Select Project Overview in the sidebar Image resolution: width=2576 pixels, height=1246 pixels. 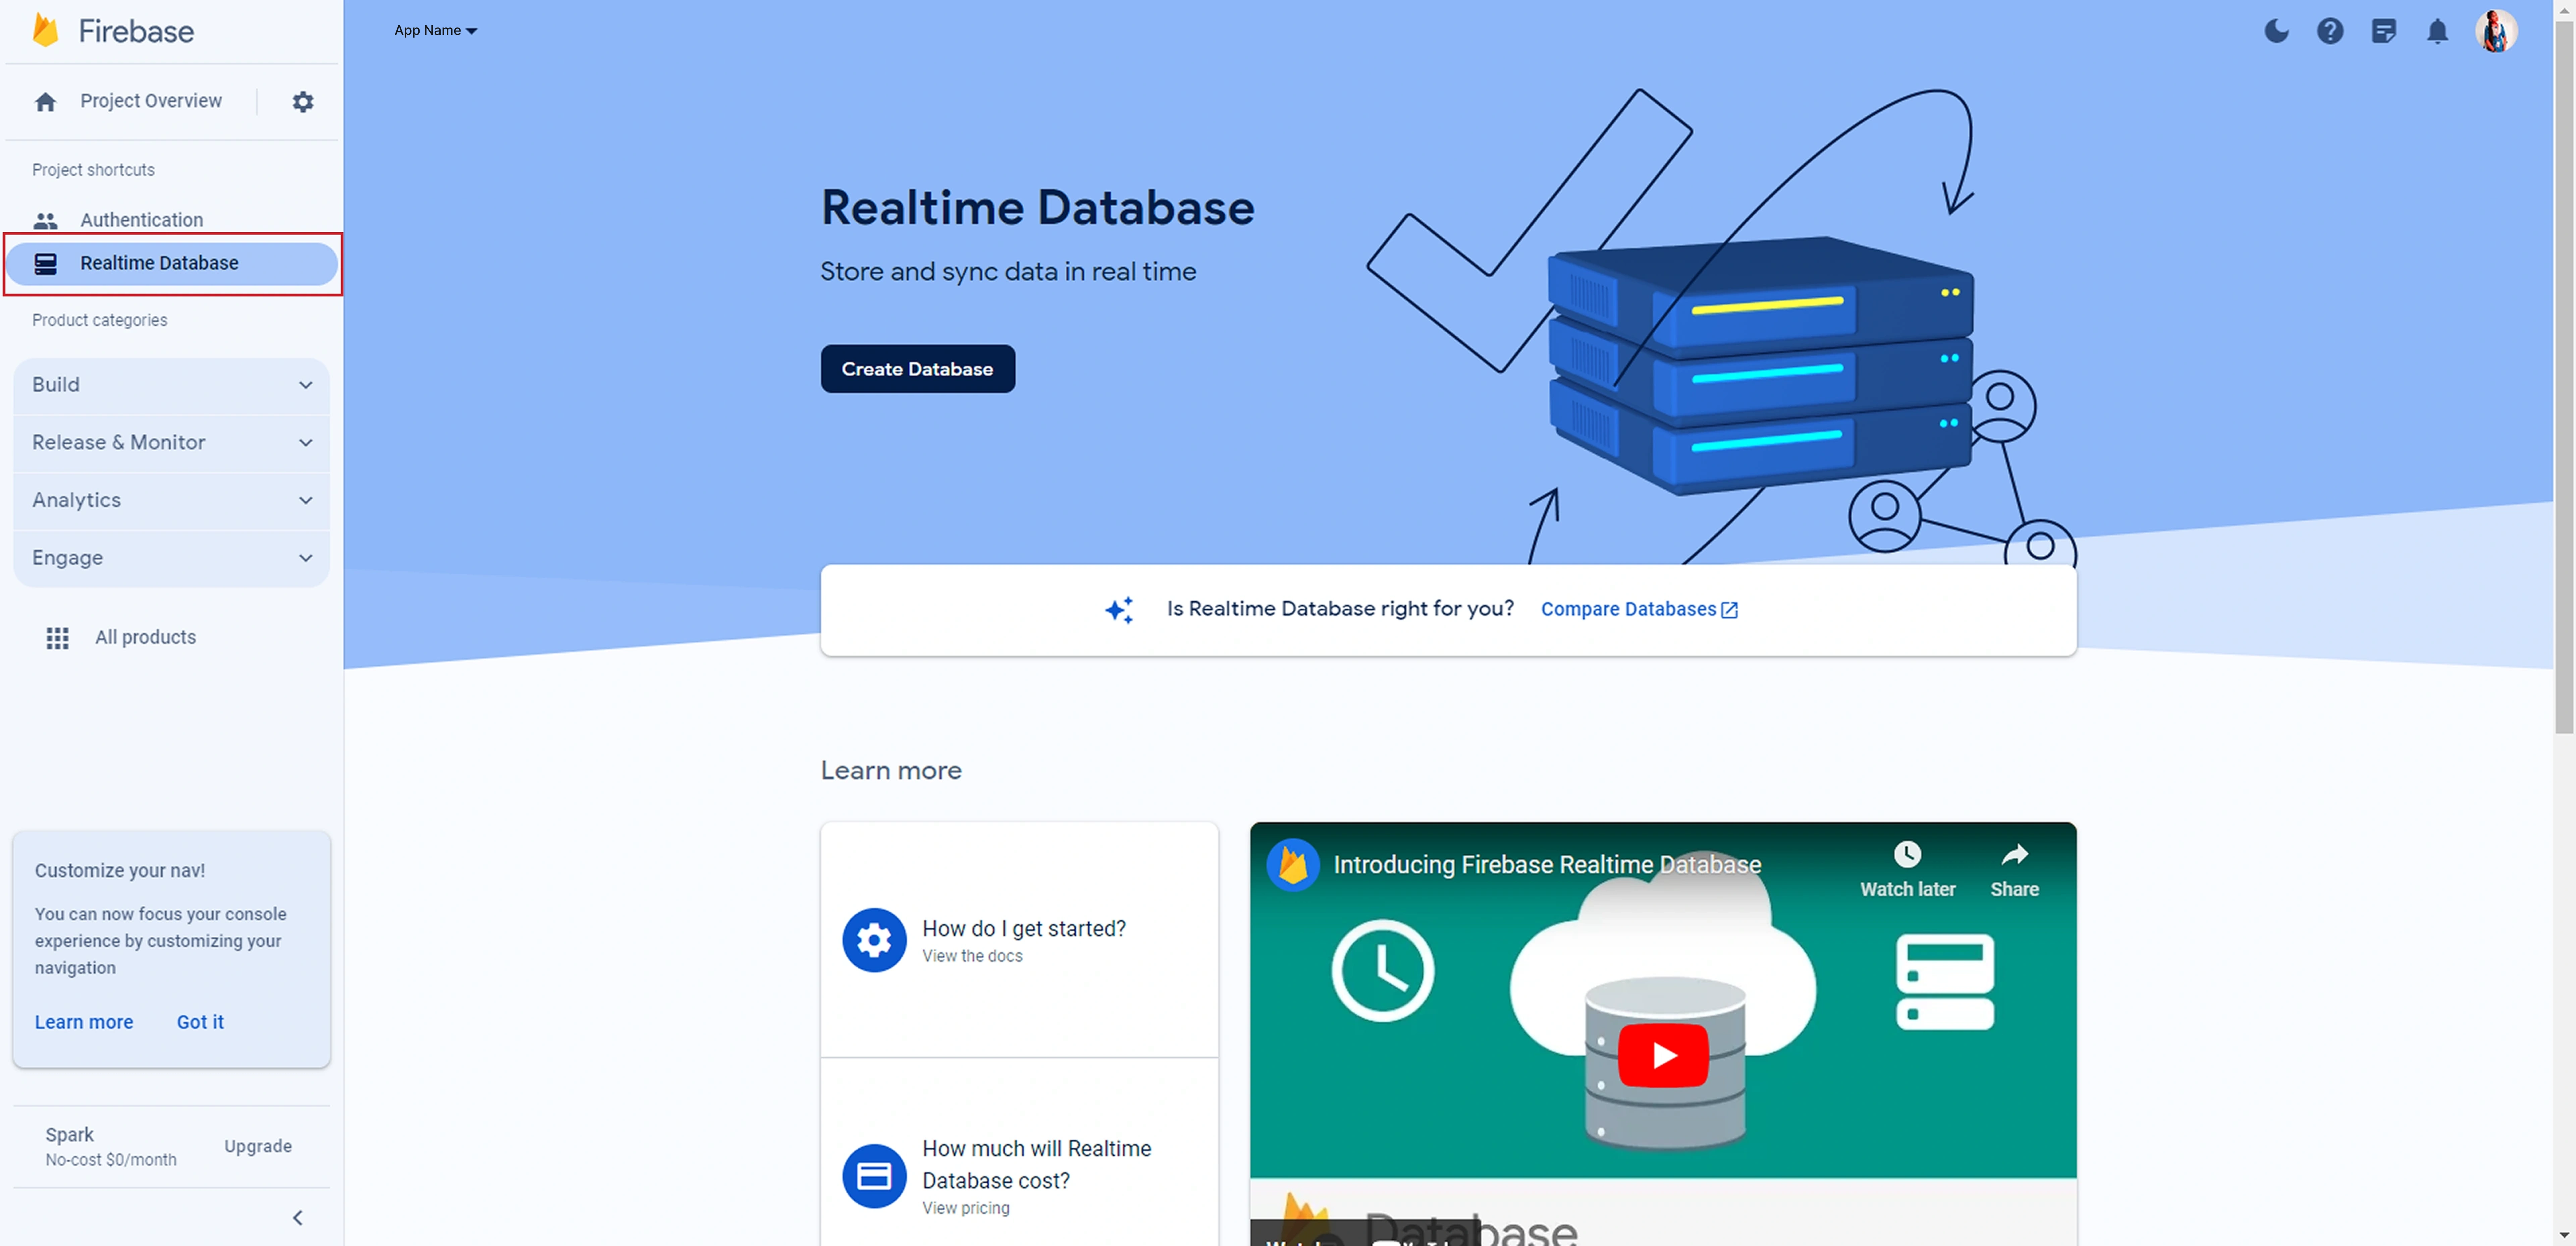tap(151, 101)
